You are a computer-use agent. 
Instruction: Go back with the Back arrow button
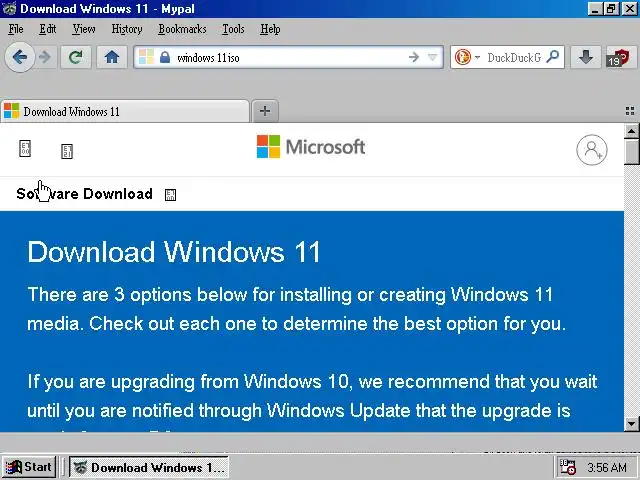click(19, 57)
